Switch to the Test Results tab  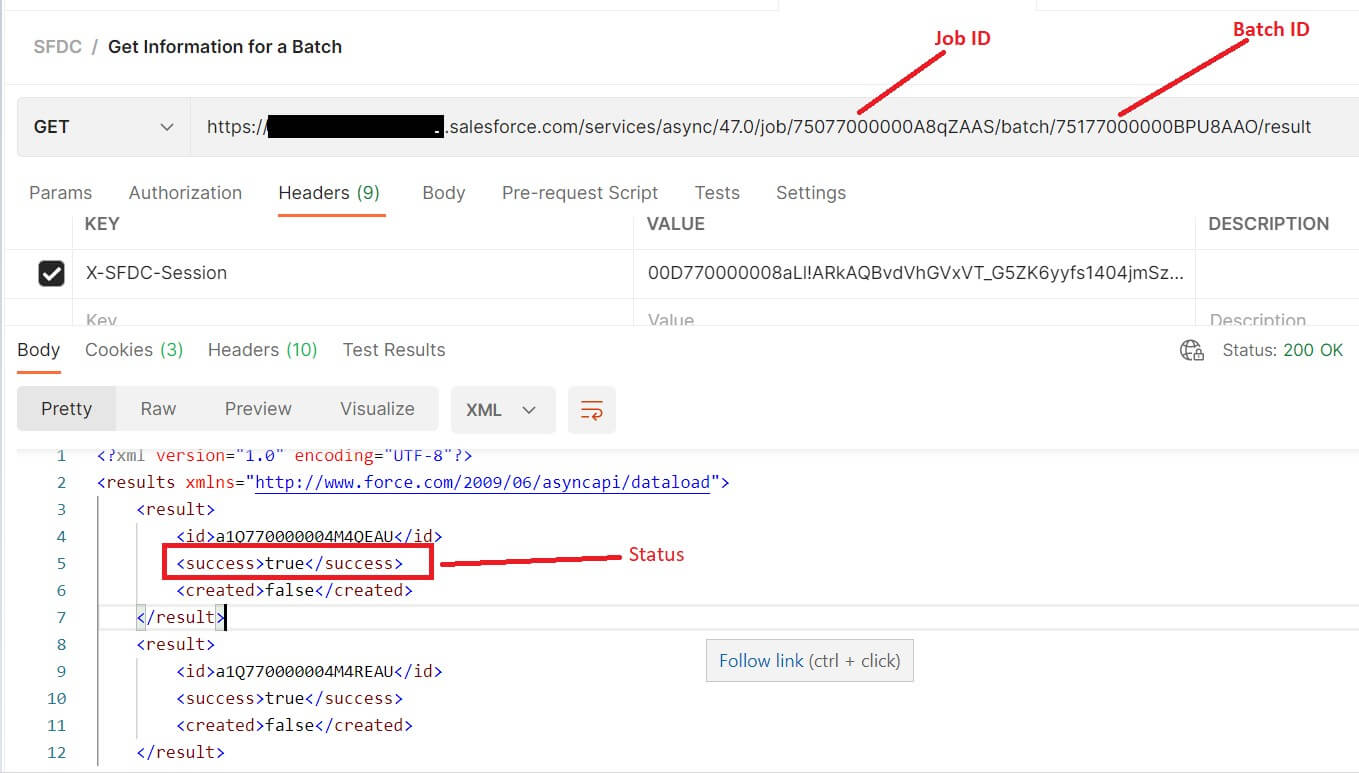(393, 349)
